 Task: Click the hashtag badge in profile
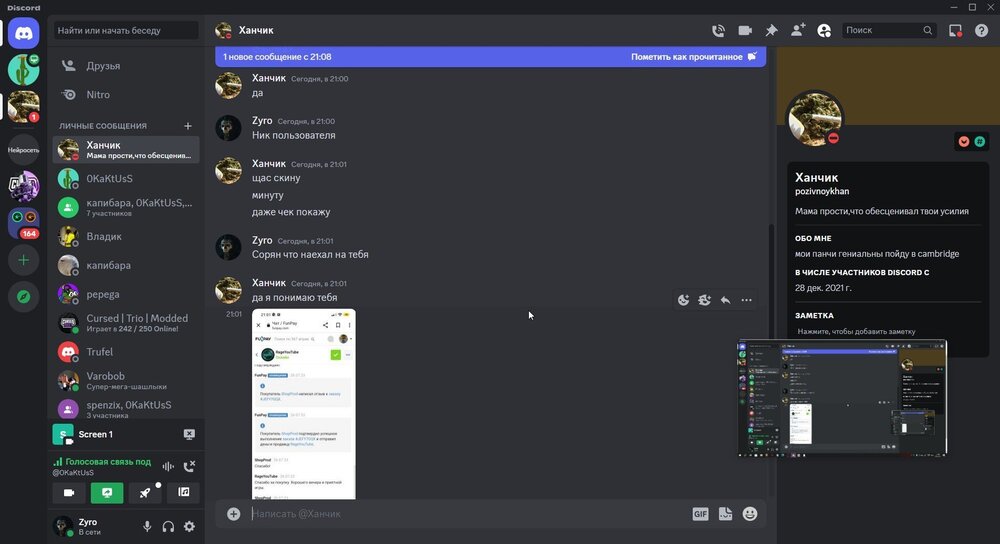point(980,142)
